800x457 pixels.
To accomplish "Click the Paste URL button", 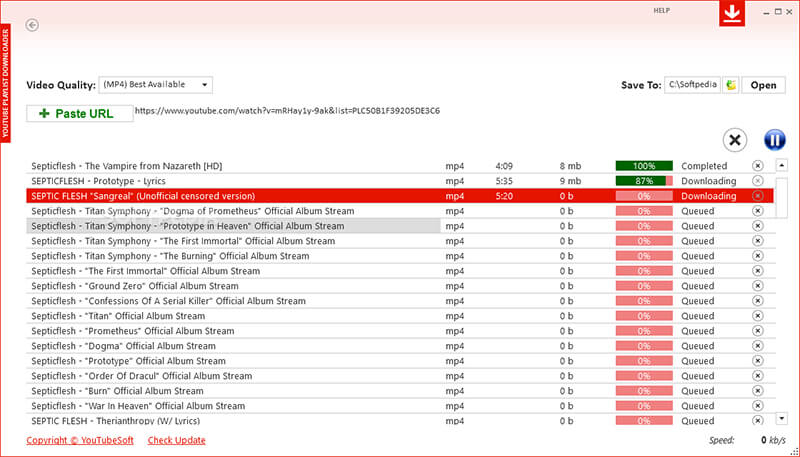I will coord(80,113).
